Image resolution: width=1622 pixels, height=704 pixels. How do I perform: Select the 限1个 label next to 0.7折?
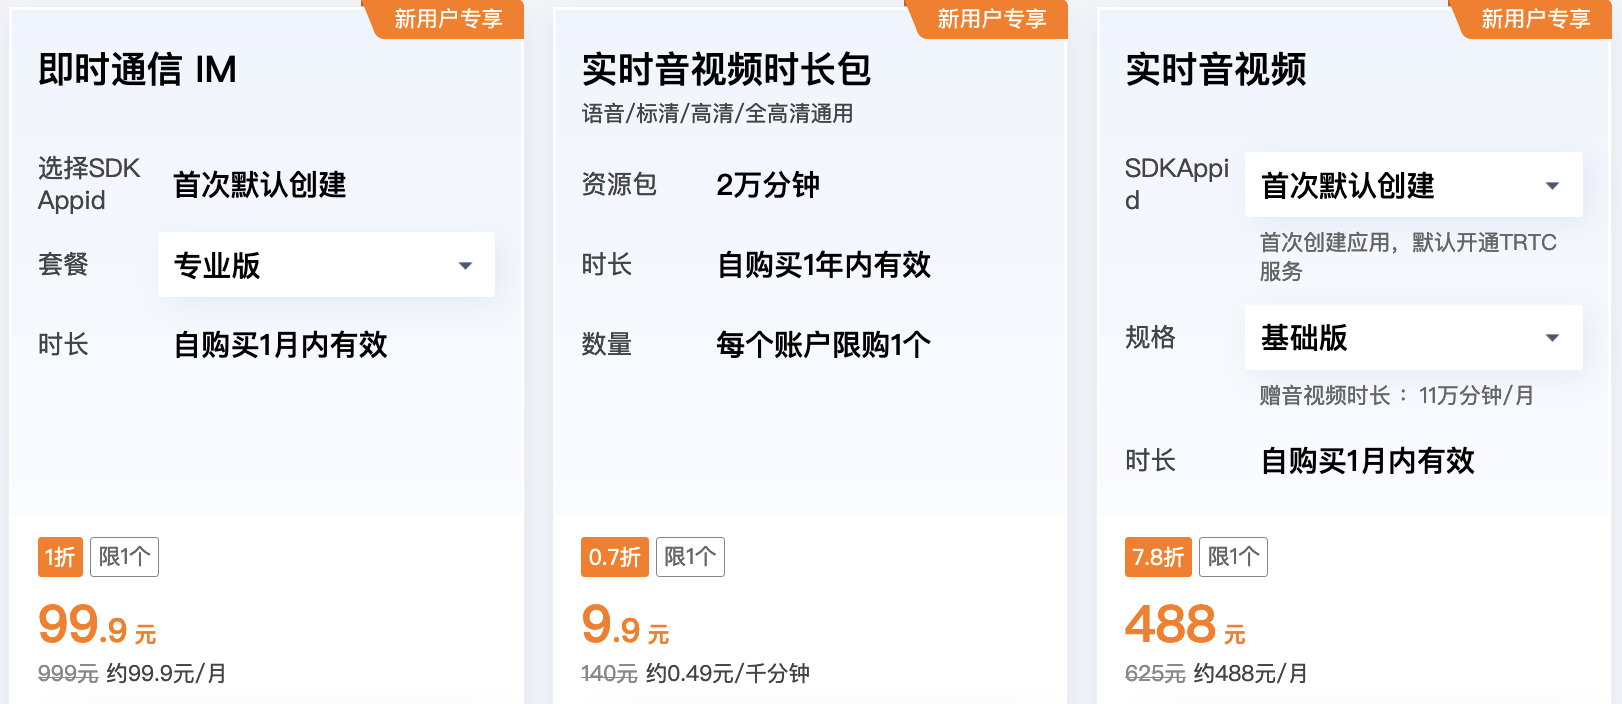pyautogui.click(x=689, y=557)
